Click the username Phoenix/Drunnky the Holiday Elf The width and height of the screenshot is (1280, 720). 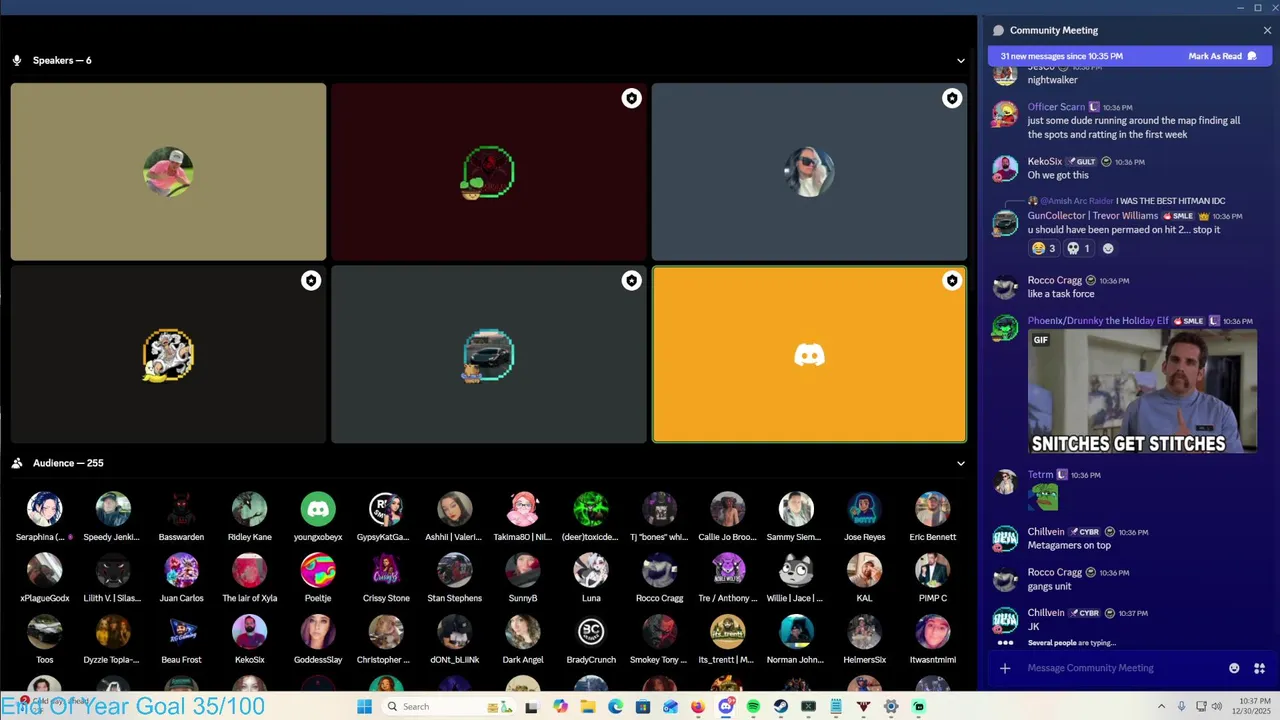1098,321
